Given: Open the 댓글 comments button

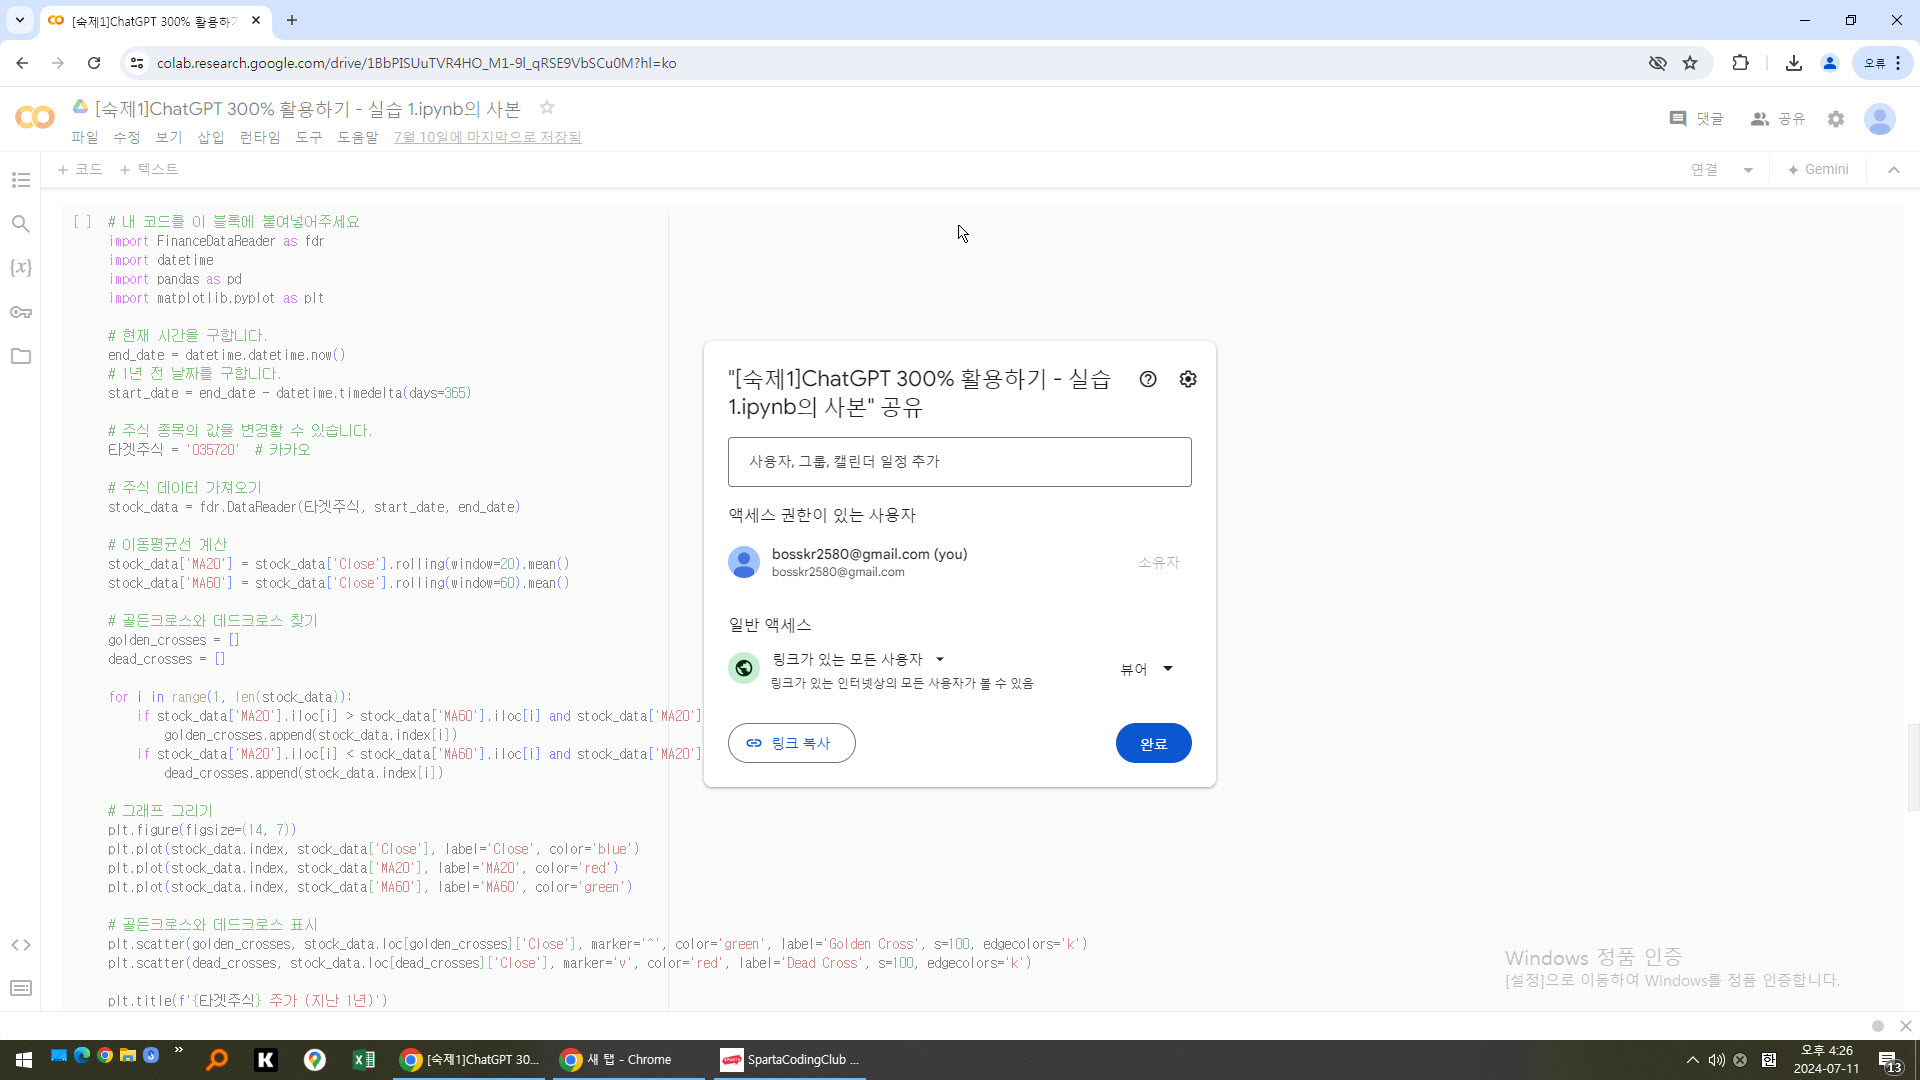Looking at the screenshot, I should click(x=1697, y=119).
